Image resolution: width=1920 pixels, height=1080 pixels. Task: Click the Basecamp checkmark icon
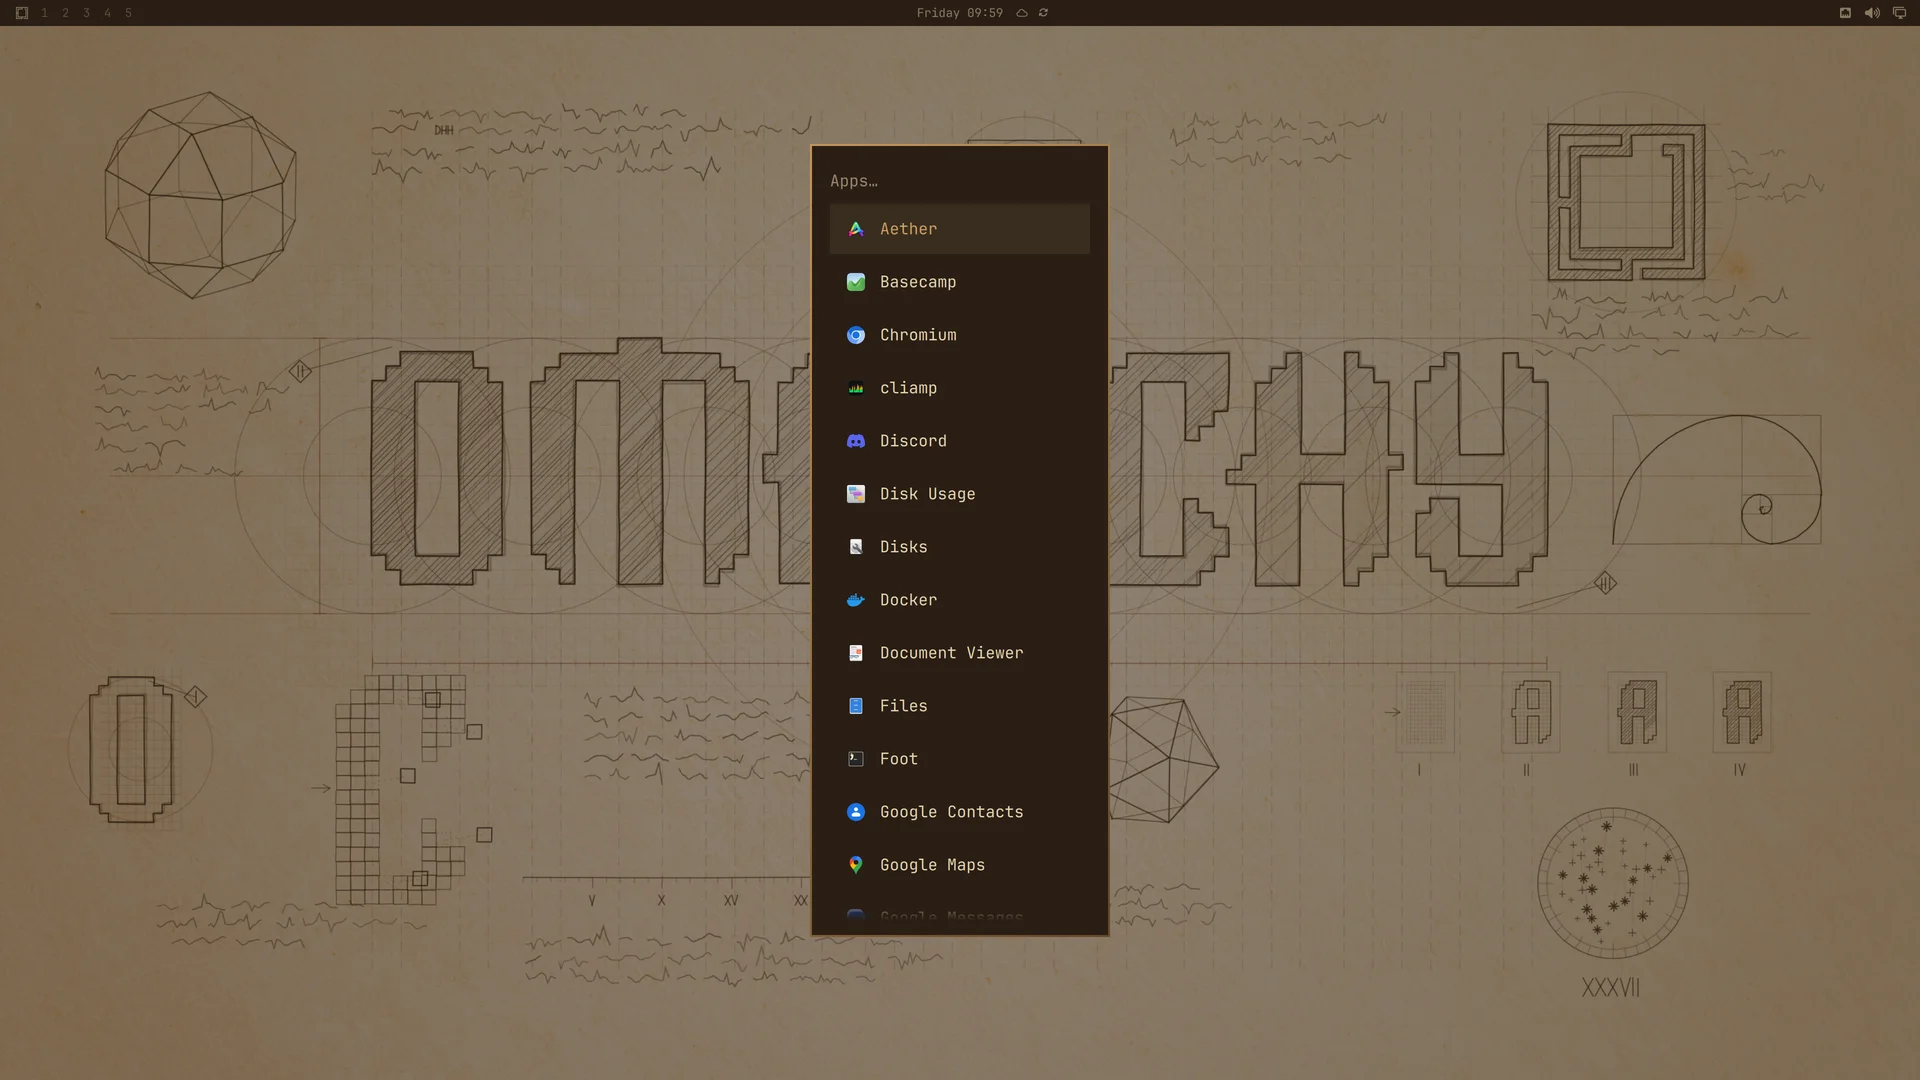(x=856, y=282)
